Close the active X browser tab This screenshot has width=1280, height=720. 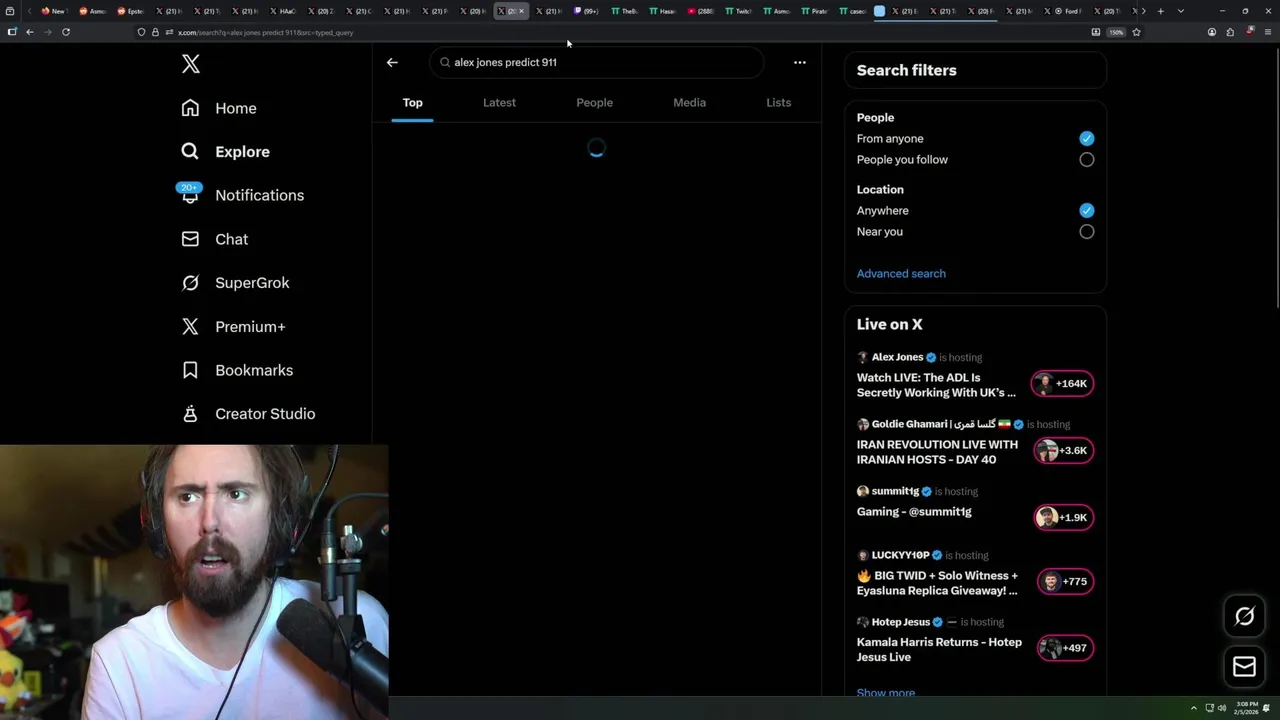coord(521,11)
